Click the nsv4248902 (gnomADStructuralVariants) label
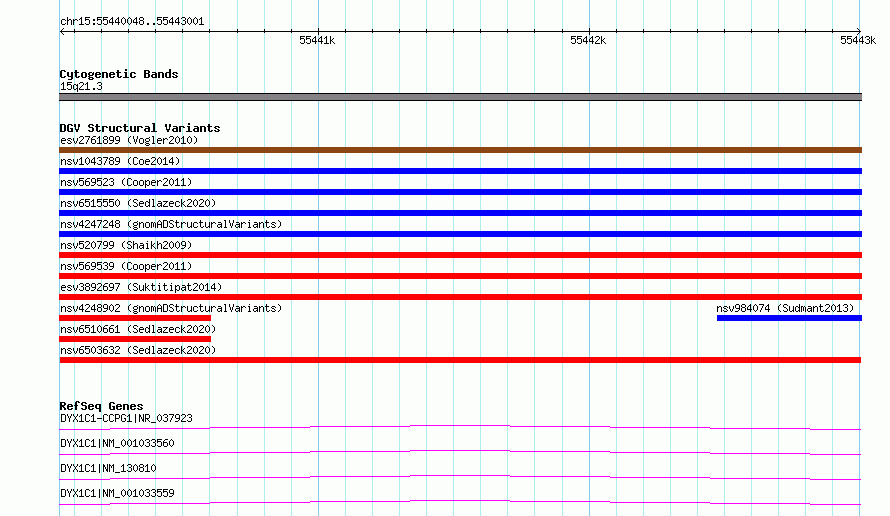The height and width of the screenshot is (516, 890). point(171,308)
